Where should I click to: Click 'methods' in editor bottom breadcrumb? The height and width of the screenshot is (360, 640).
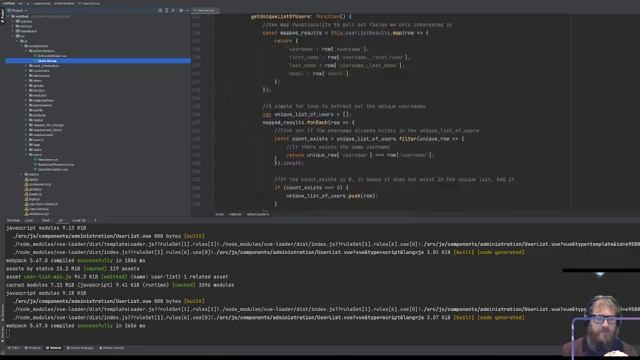point(235,214)
